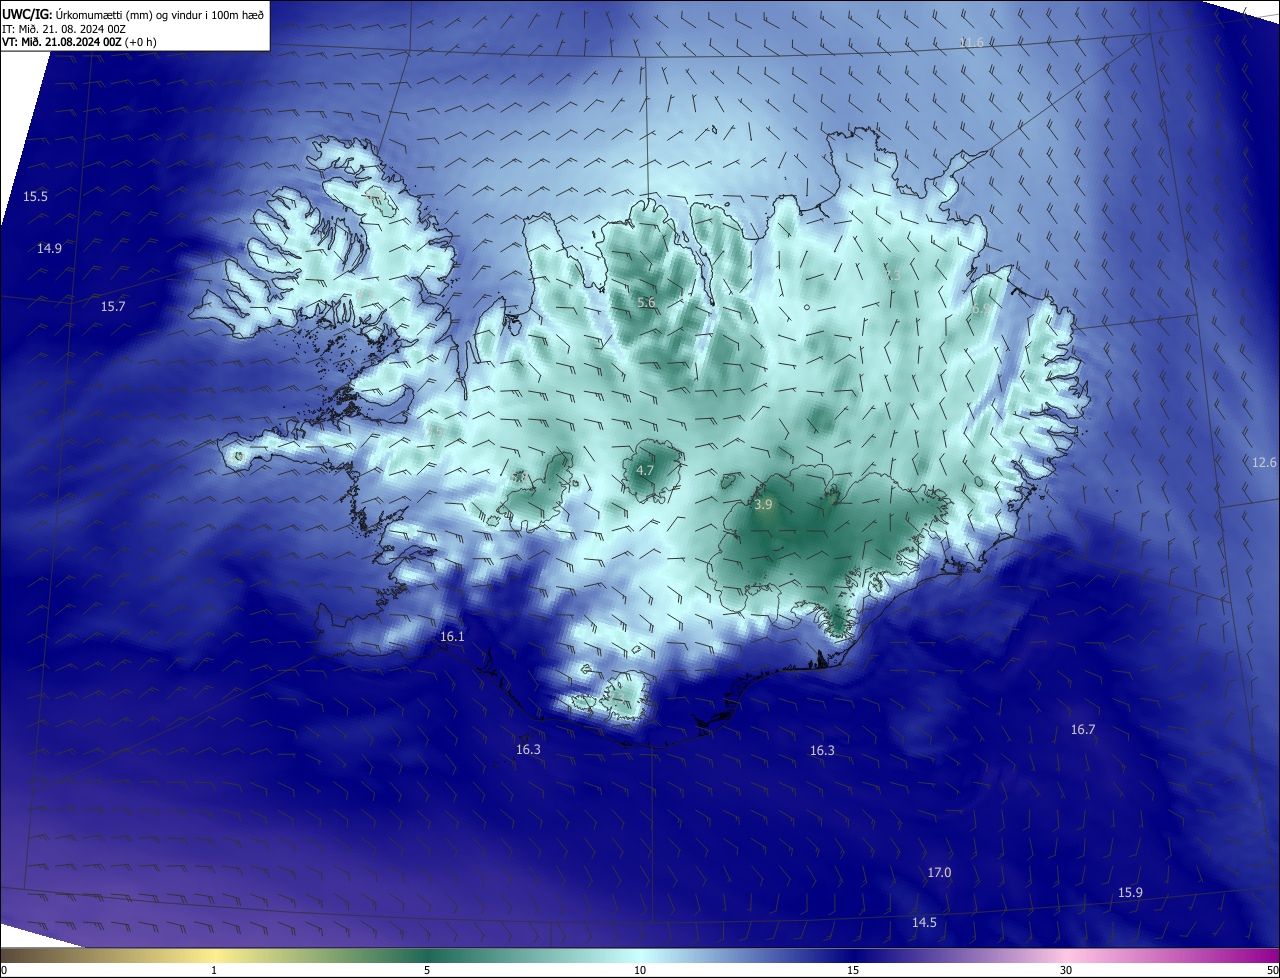The width and height of the screenshot is (1280, 978).
Task: Click the colorbar tick labeled 10
Action: pos(640,970)
